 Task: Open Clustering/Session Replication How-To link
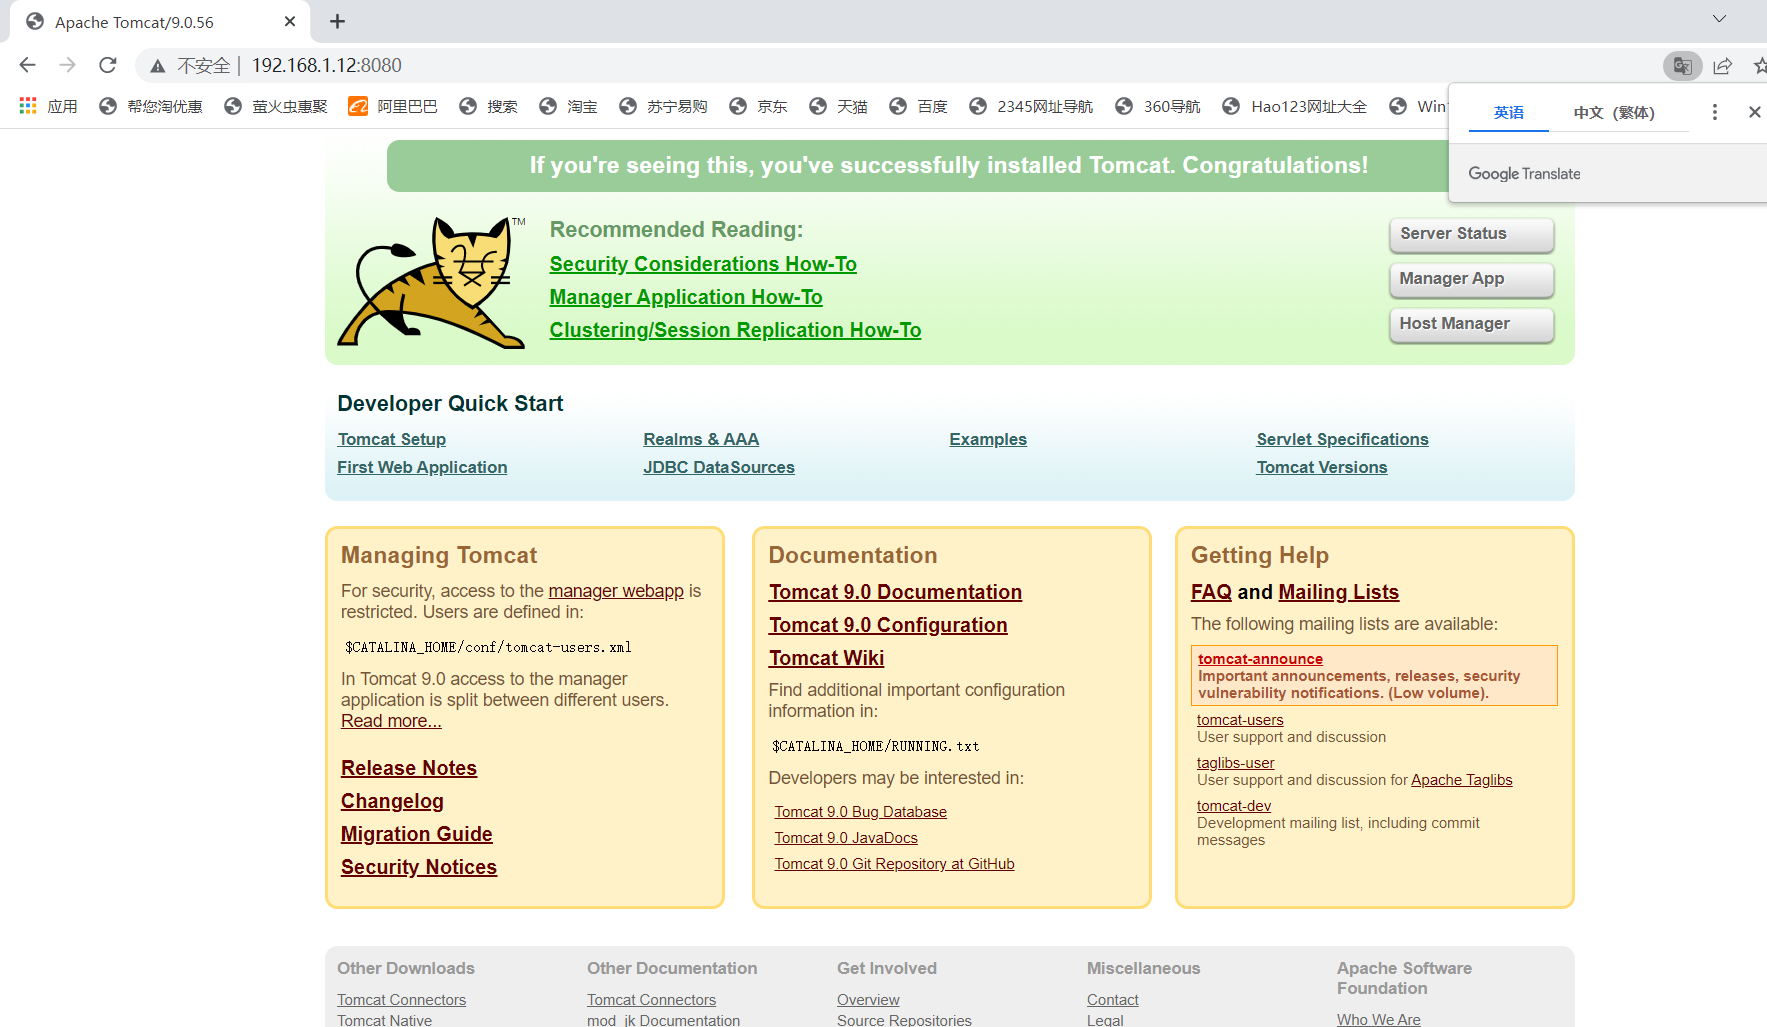735,330
